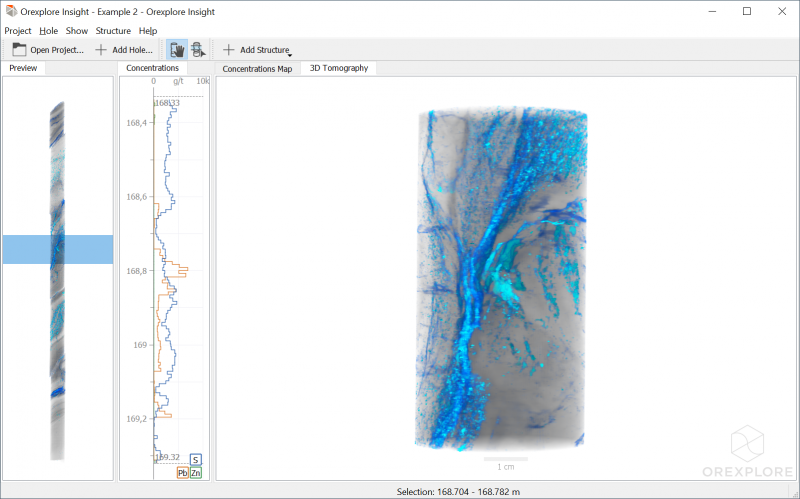
Task: Click the 168,6 depth label
Action: [x=137, y=197]
